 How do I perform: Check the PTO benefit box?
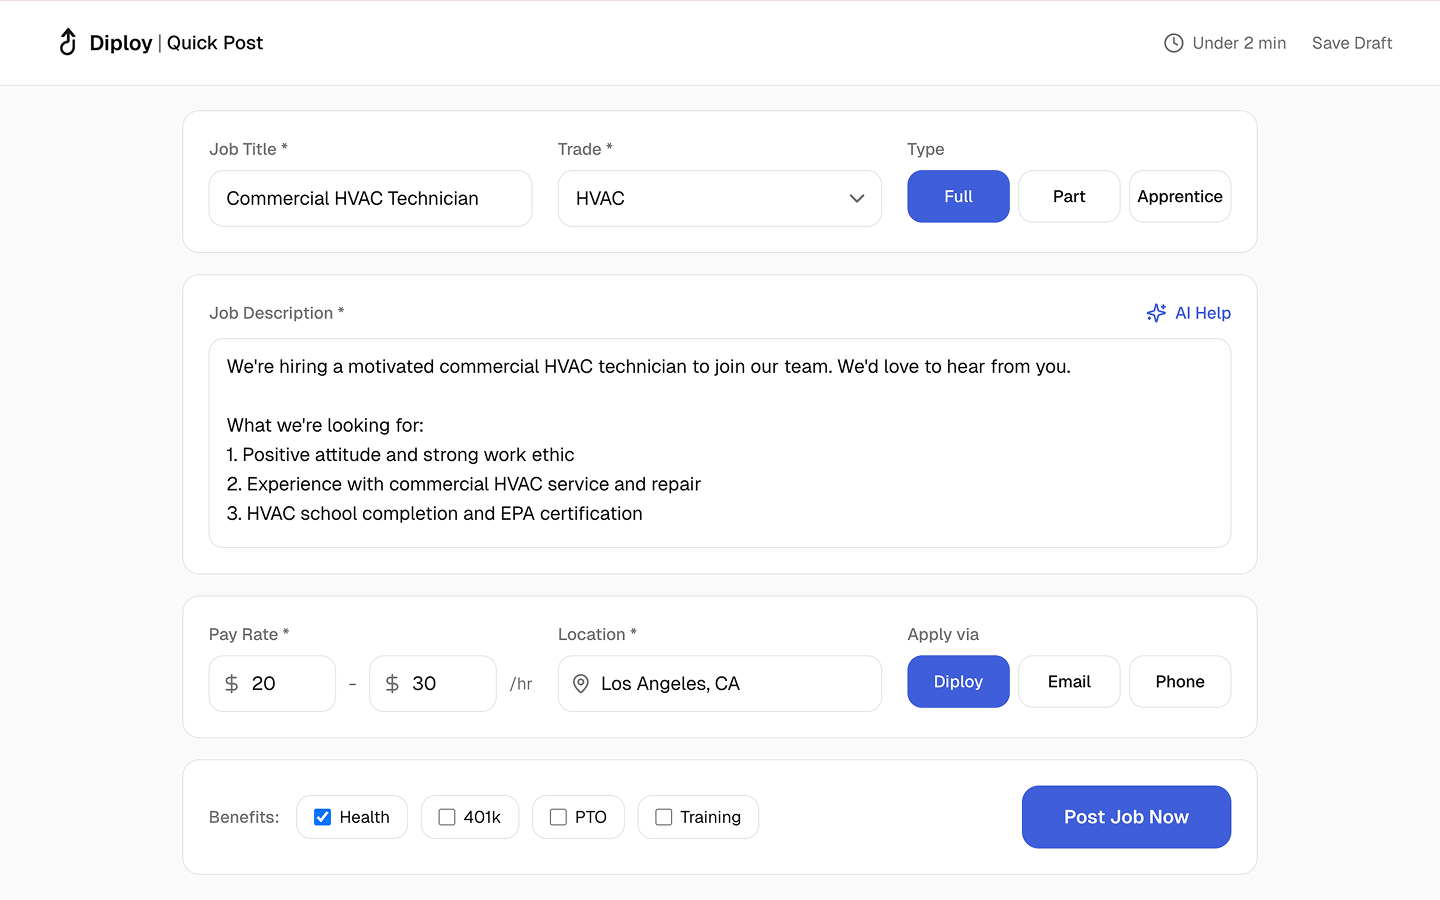pos(558,817)
